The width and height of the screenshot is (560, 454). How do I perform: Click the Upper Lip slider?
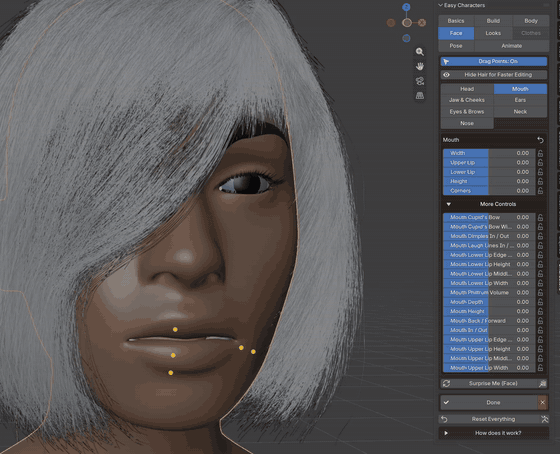click(489, 163)
